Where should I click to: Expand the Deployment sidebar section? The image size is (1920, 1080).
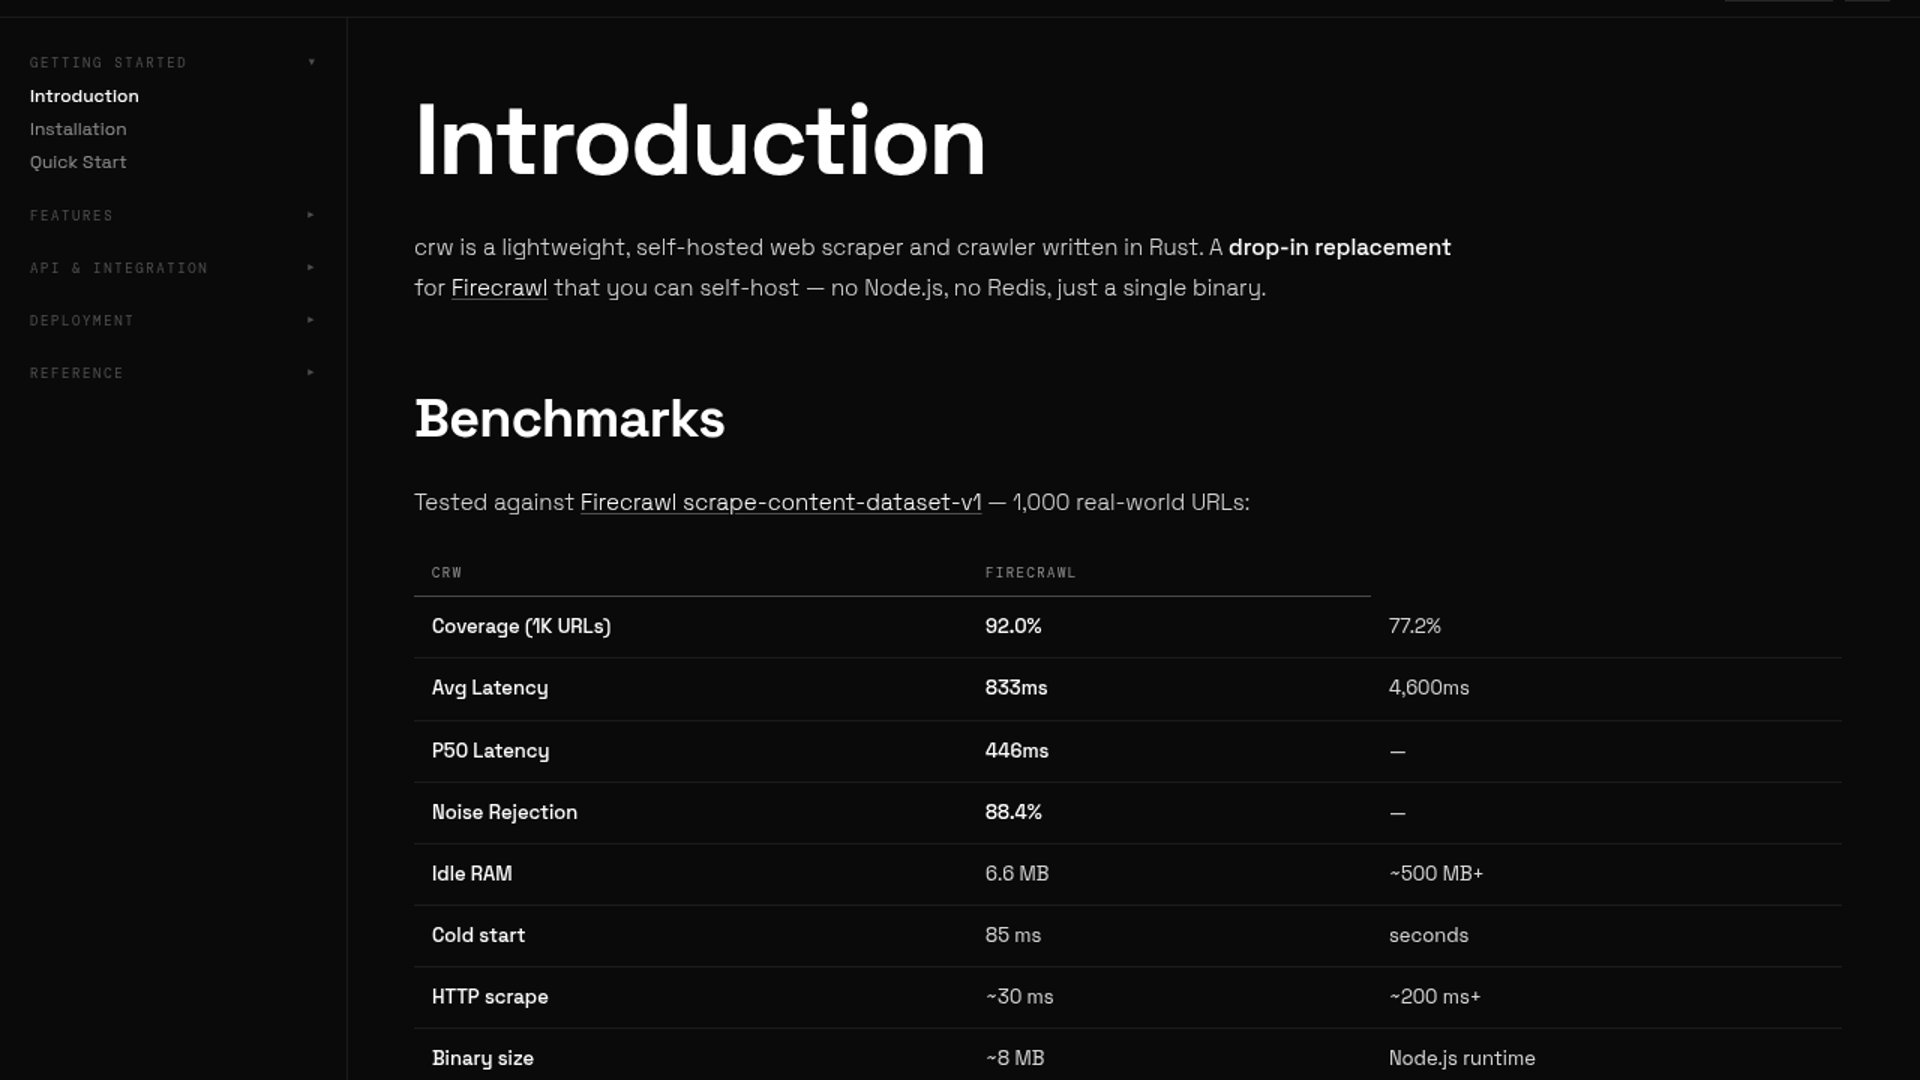pyautogui.click(x=82, y=321)
